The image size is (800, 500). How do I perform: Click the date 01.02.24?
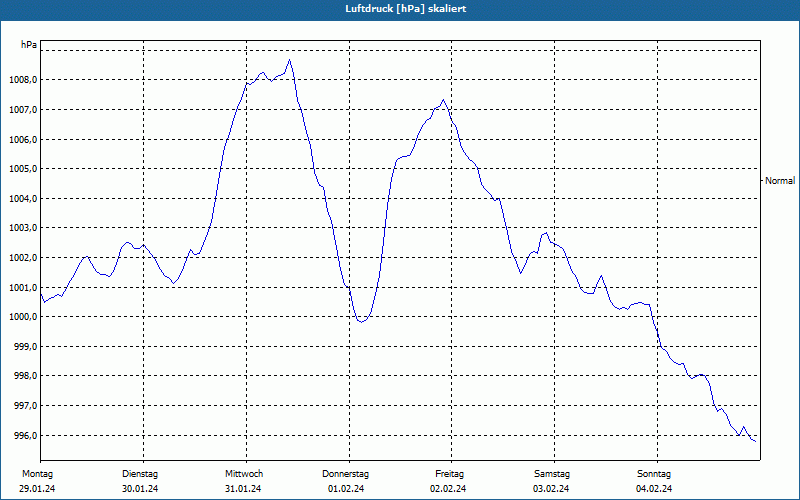346,489
